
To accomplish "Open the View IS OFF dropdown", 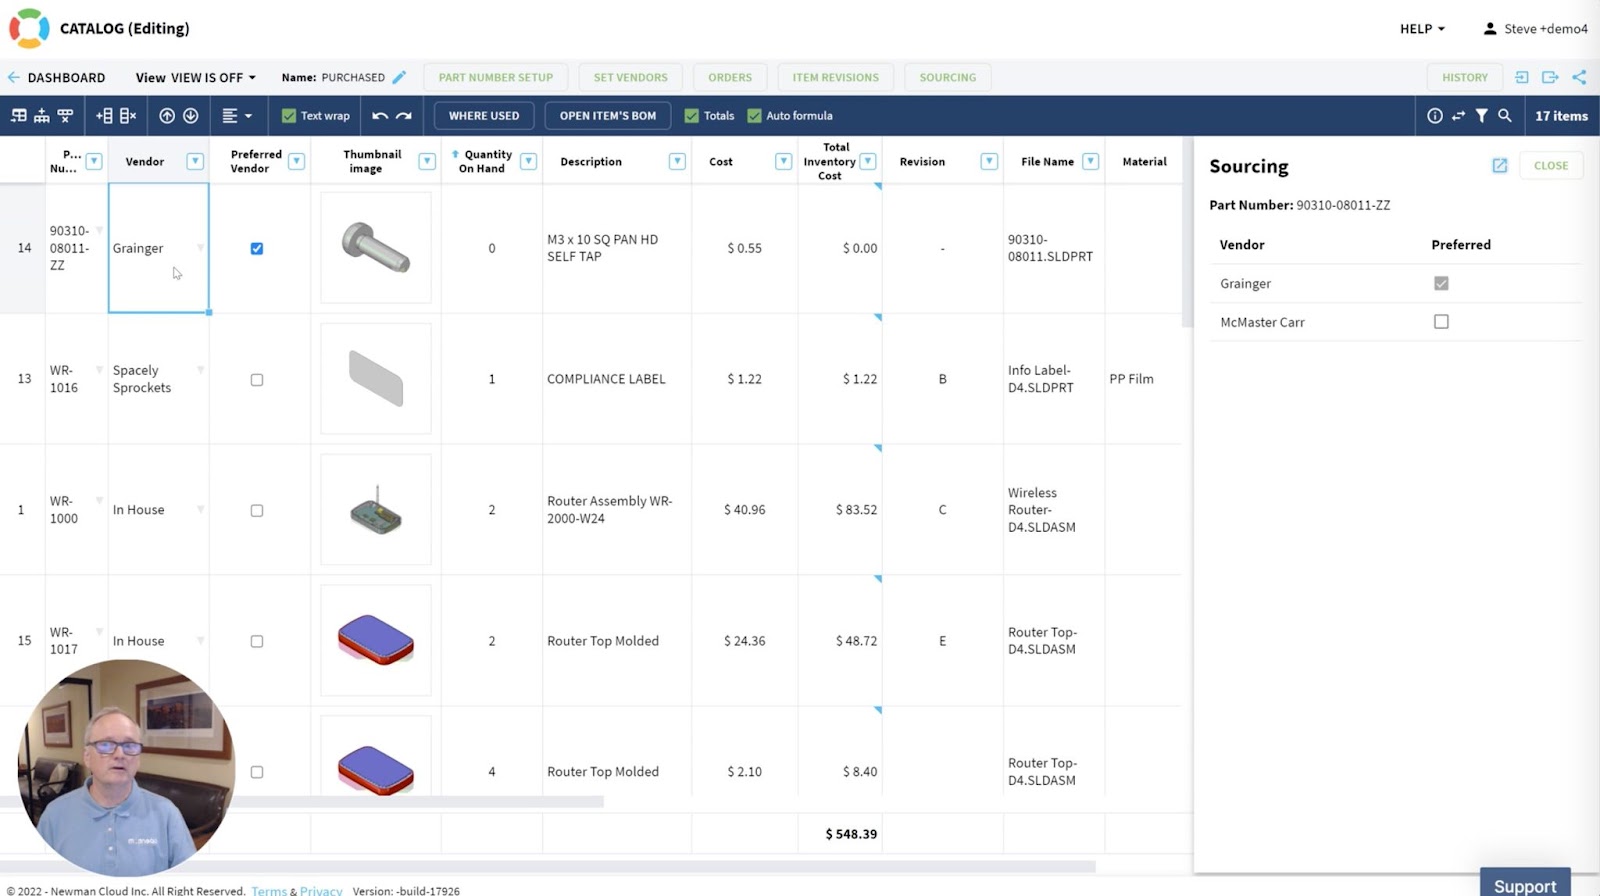I will (196, 77).
